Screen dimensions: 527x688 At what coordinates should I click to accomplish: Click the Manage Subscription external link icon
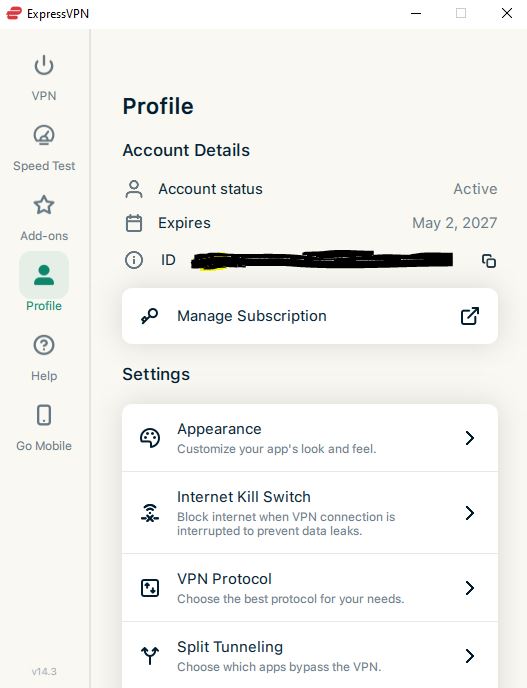[470, 316]
